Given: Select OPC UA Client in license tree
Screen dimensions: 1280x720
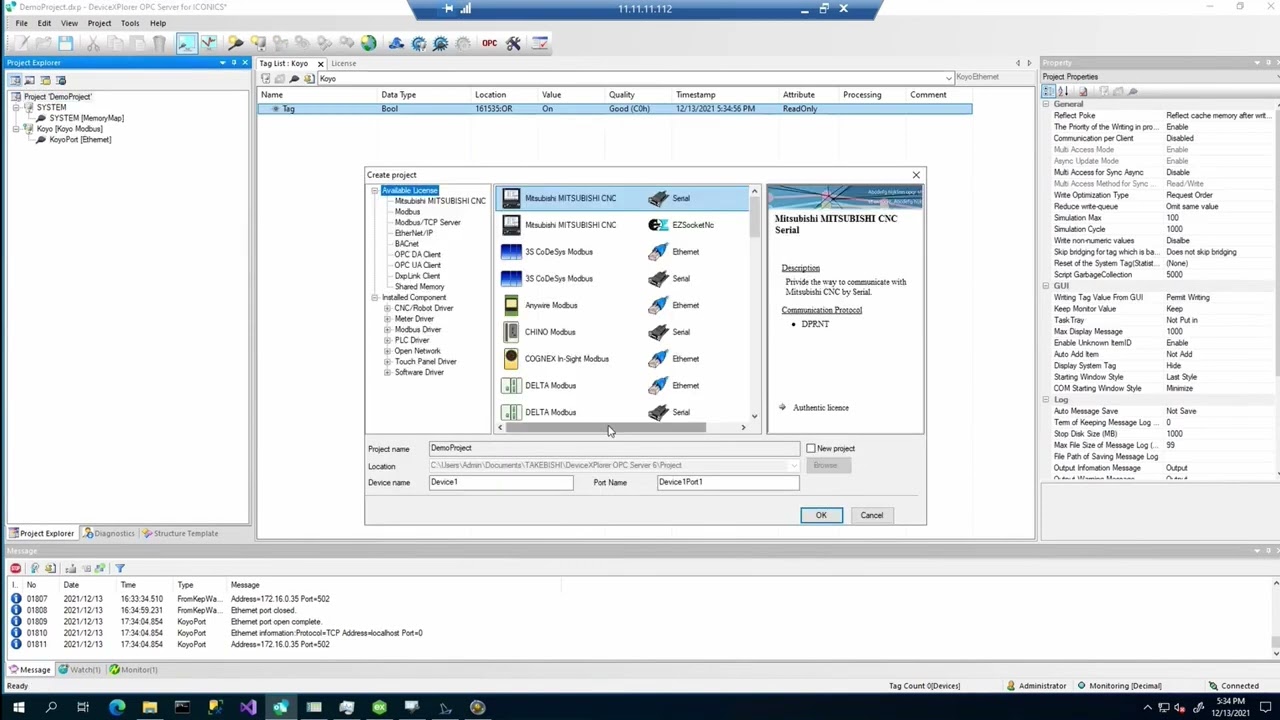Looking at the screenshot, I should coord(417,265).
